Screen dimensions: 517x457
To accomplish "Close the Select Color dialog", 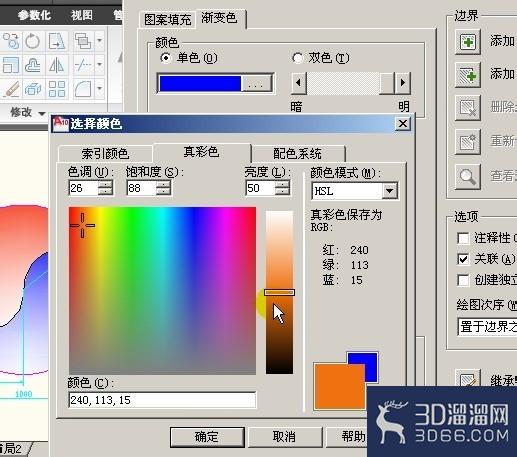I will (x=403, y=124).
